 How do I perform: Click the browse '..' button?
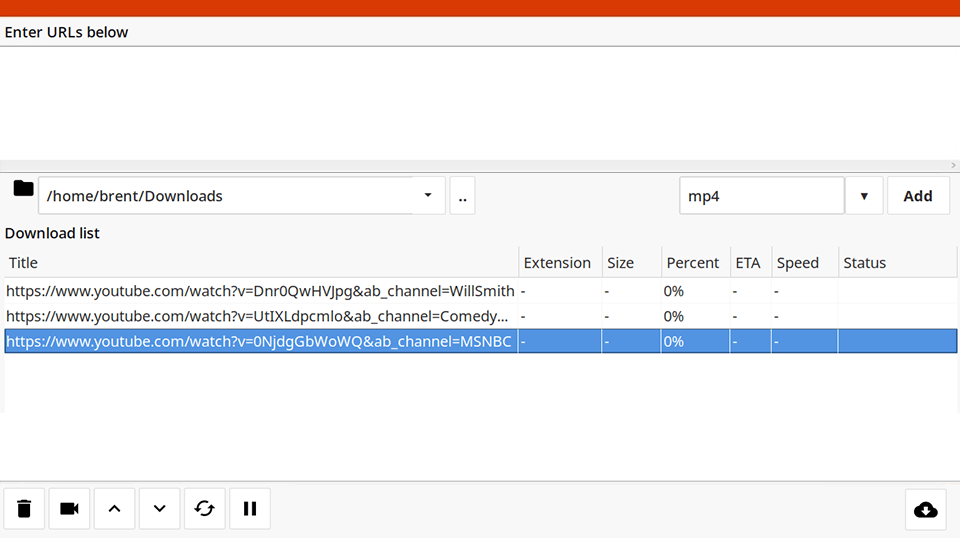(462, 196)
